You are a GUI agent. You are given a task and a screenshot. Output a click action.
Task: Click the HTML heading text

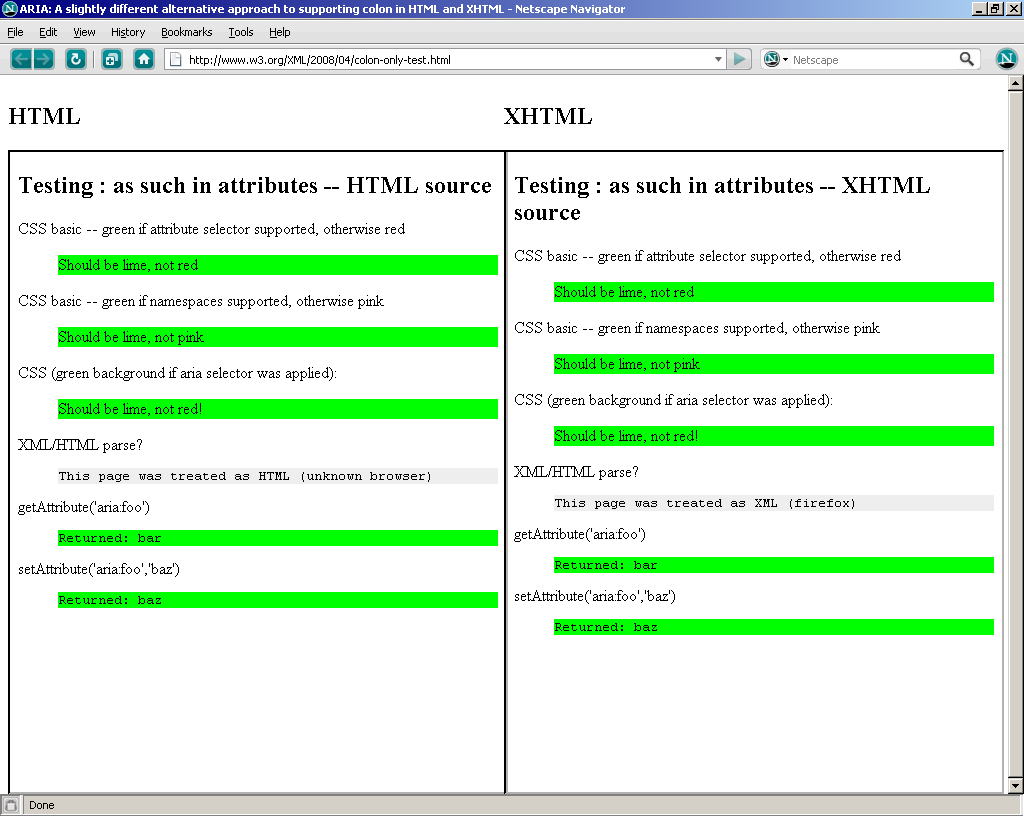coord(44,116)
